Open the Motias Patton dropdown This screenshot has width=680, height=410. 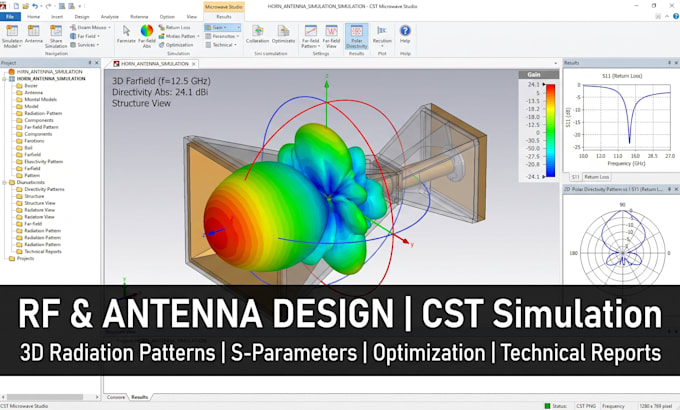[x=179, y=36]
